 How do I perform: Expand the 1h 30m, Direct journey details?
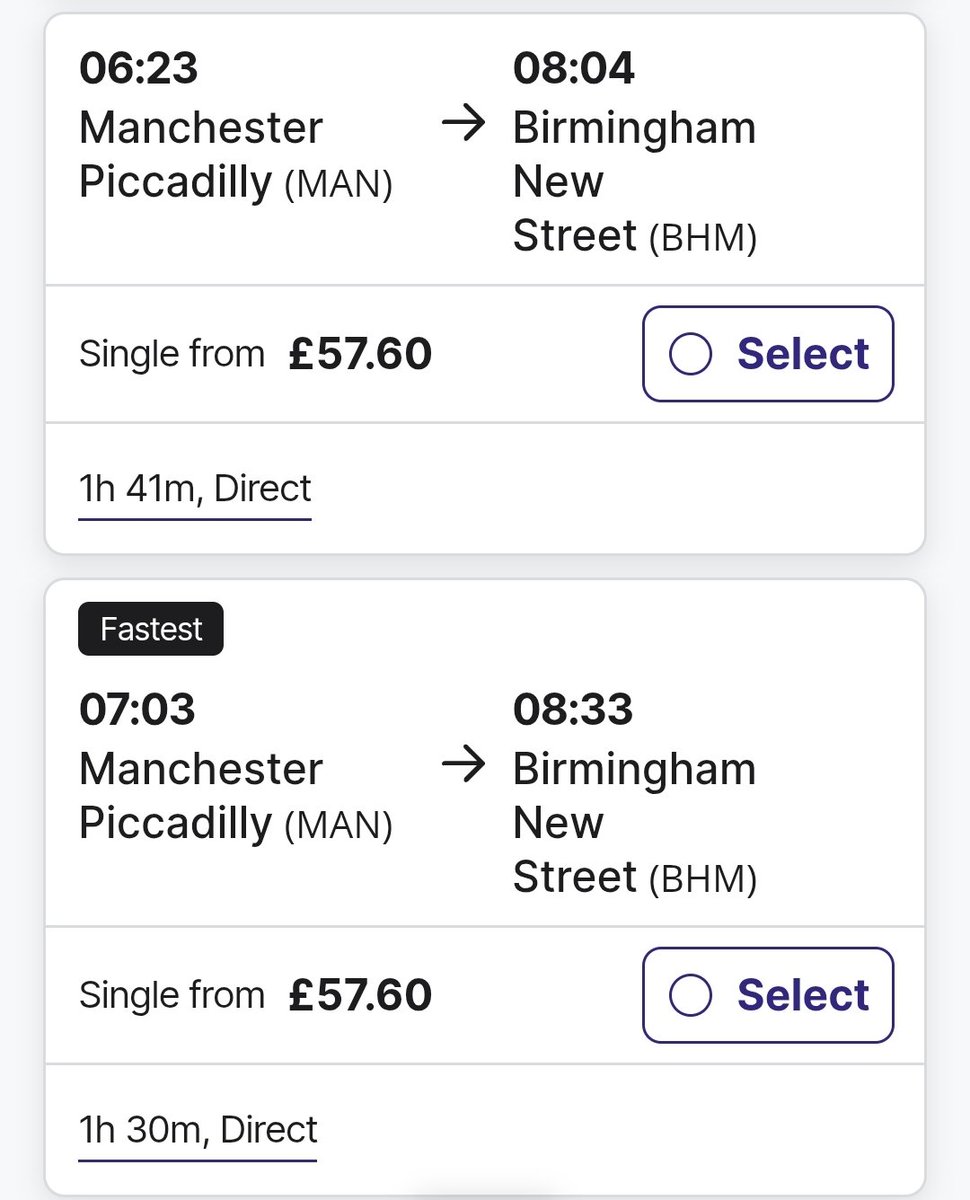[198, 1130]
